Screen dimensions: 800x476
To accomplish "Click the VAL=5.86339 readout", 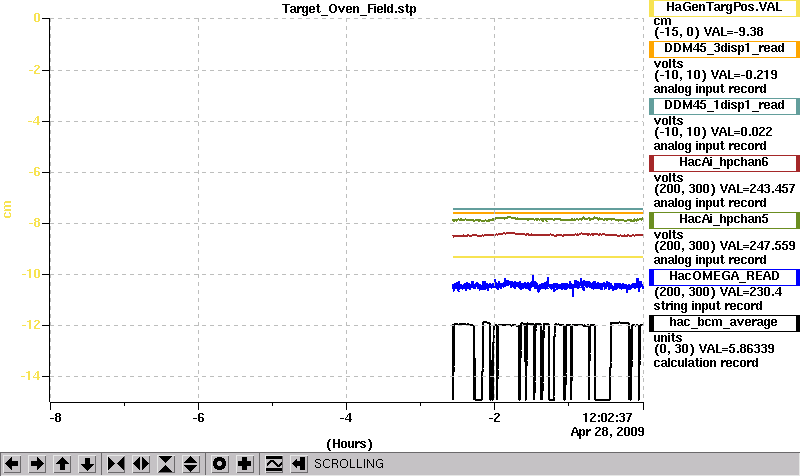I will tap(736, 349).
